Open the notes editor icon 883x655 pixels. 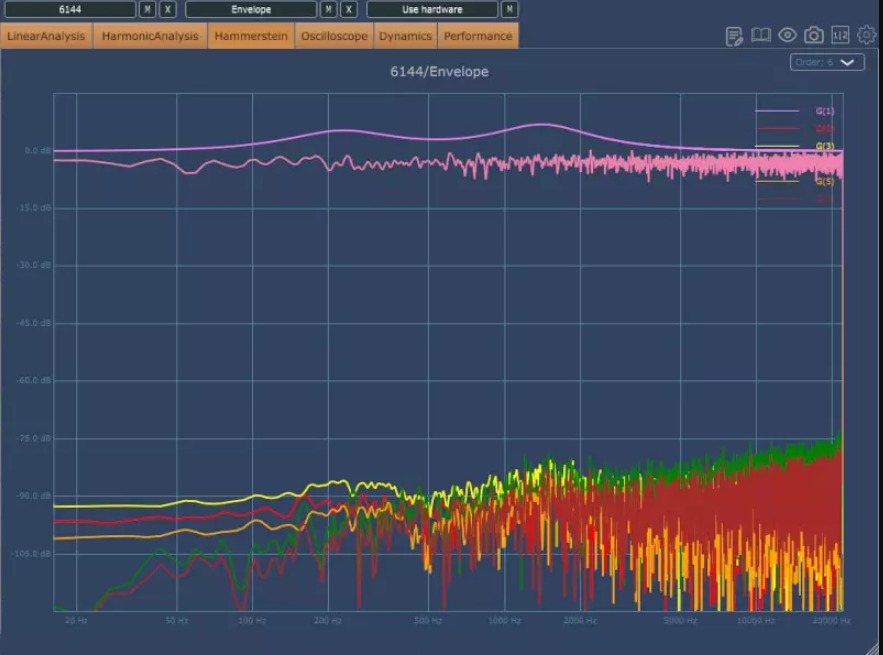click(734, 36)
